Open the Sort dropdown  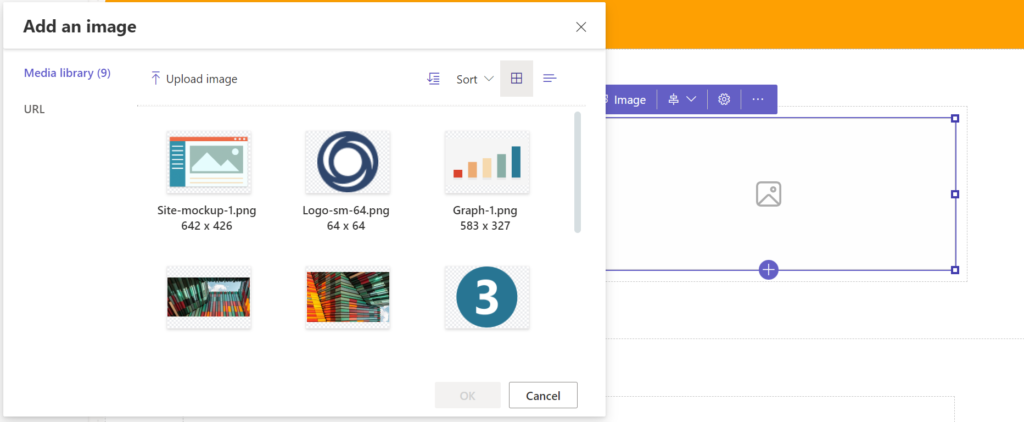(475, 80)
